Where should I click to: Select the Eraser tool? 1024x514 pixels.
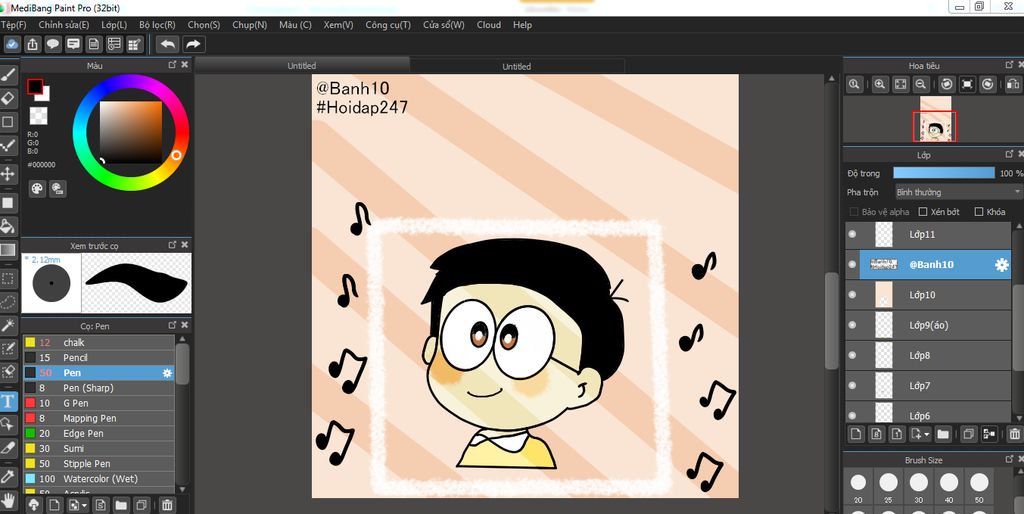8,99
